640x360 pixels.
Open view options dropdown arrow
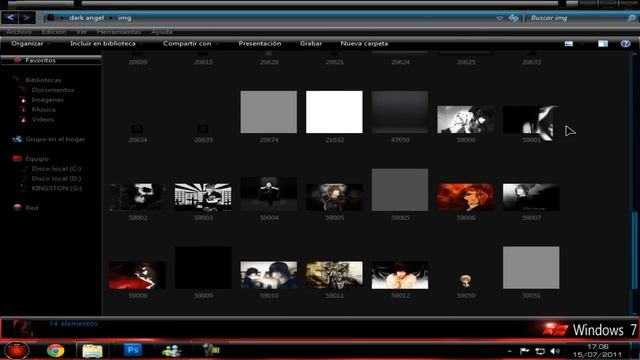(x=582, y=43)
